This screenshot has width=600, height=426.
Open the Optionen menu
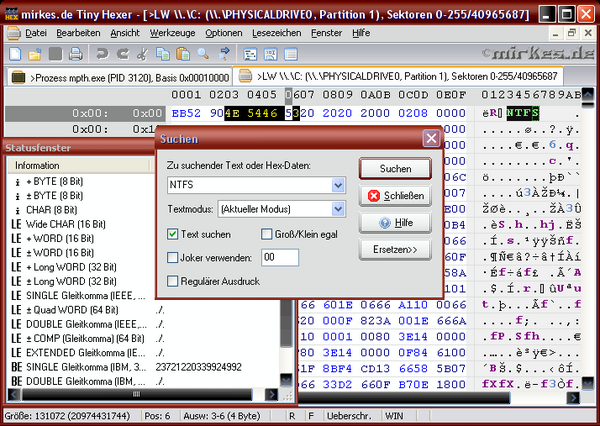coord(223,33)
